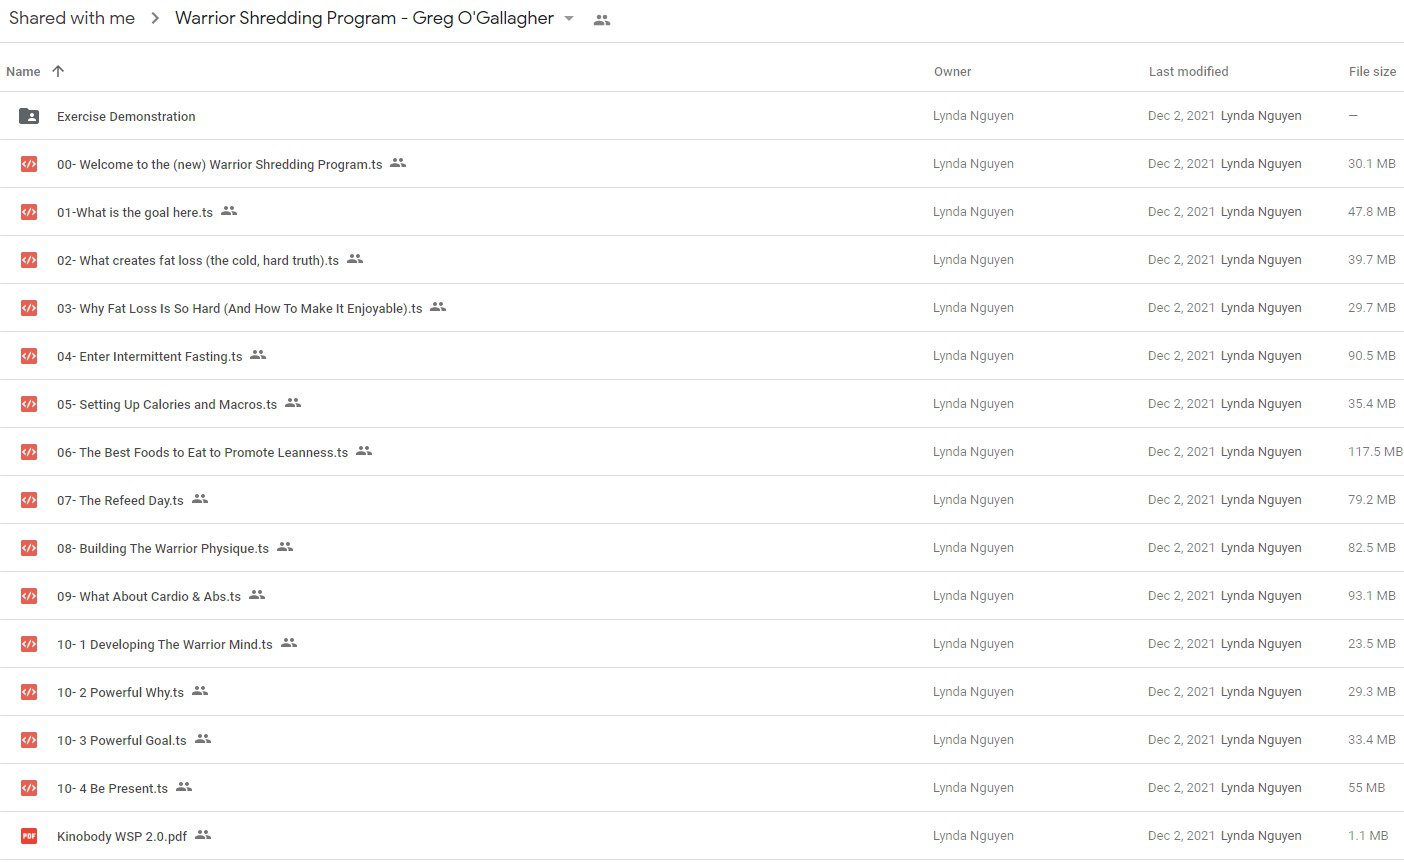
Task: Click the File size column header
Action: (1372, 72)
